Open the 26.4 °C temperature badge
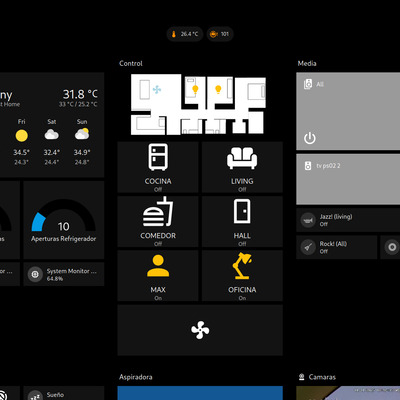The width and height of the screenshot is (400, 400). (x=185, y=34)
